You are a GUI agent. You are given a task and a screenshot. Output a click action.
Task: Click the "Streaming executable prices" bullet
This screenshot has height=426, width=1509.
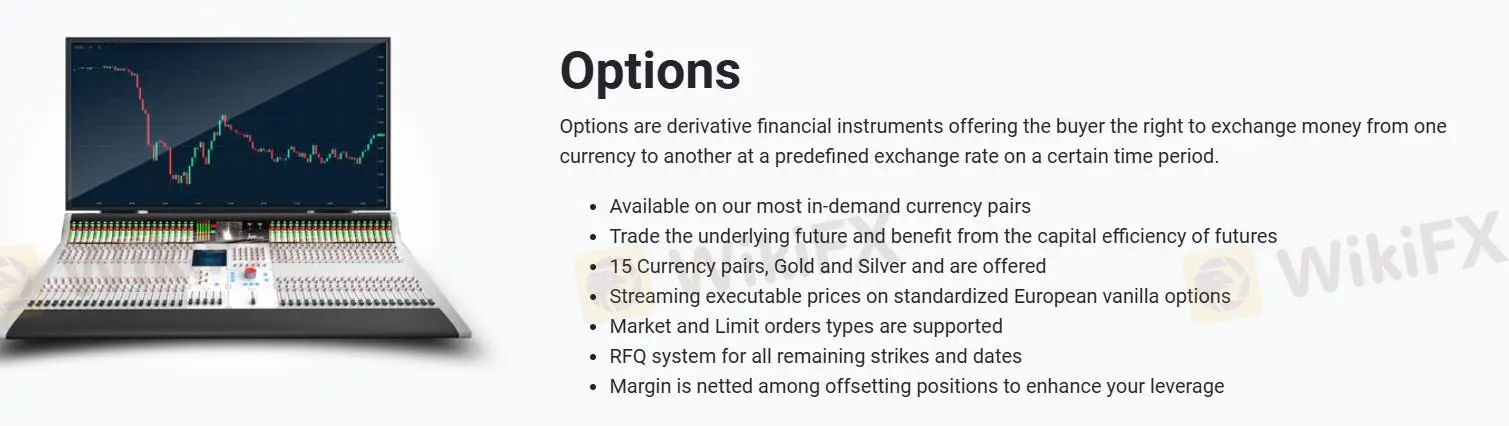920,297
